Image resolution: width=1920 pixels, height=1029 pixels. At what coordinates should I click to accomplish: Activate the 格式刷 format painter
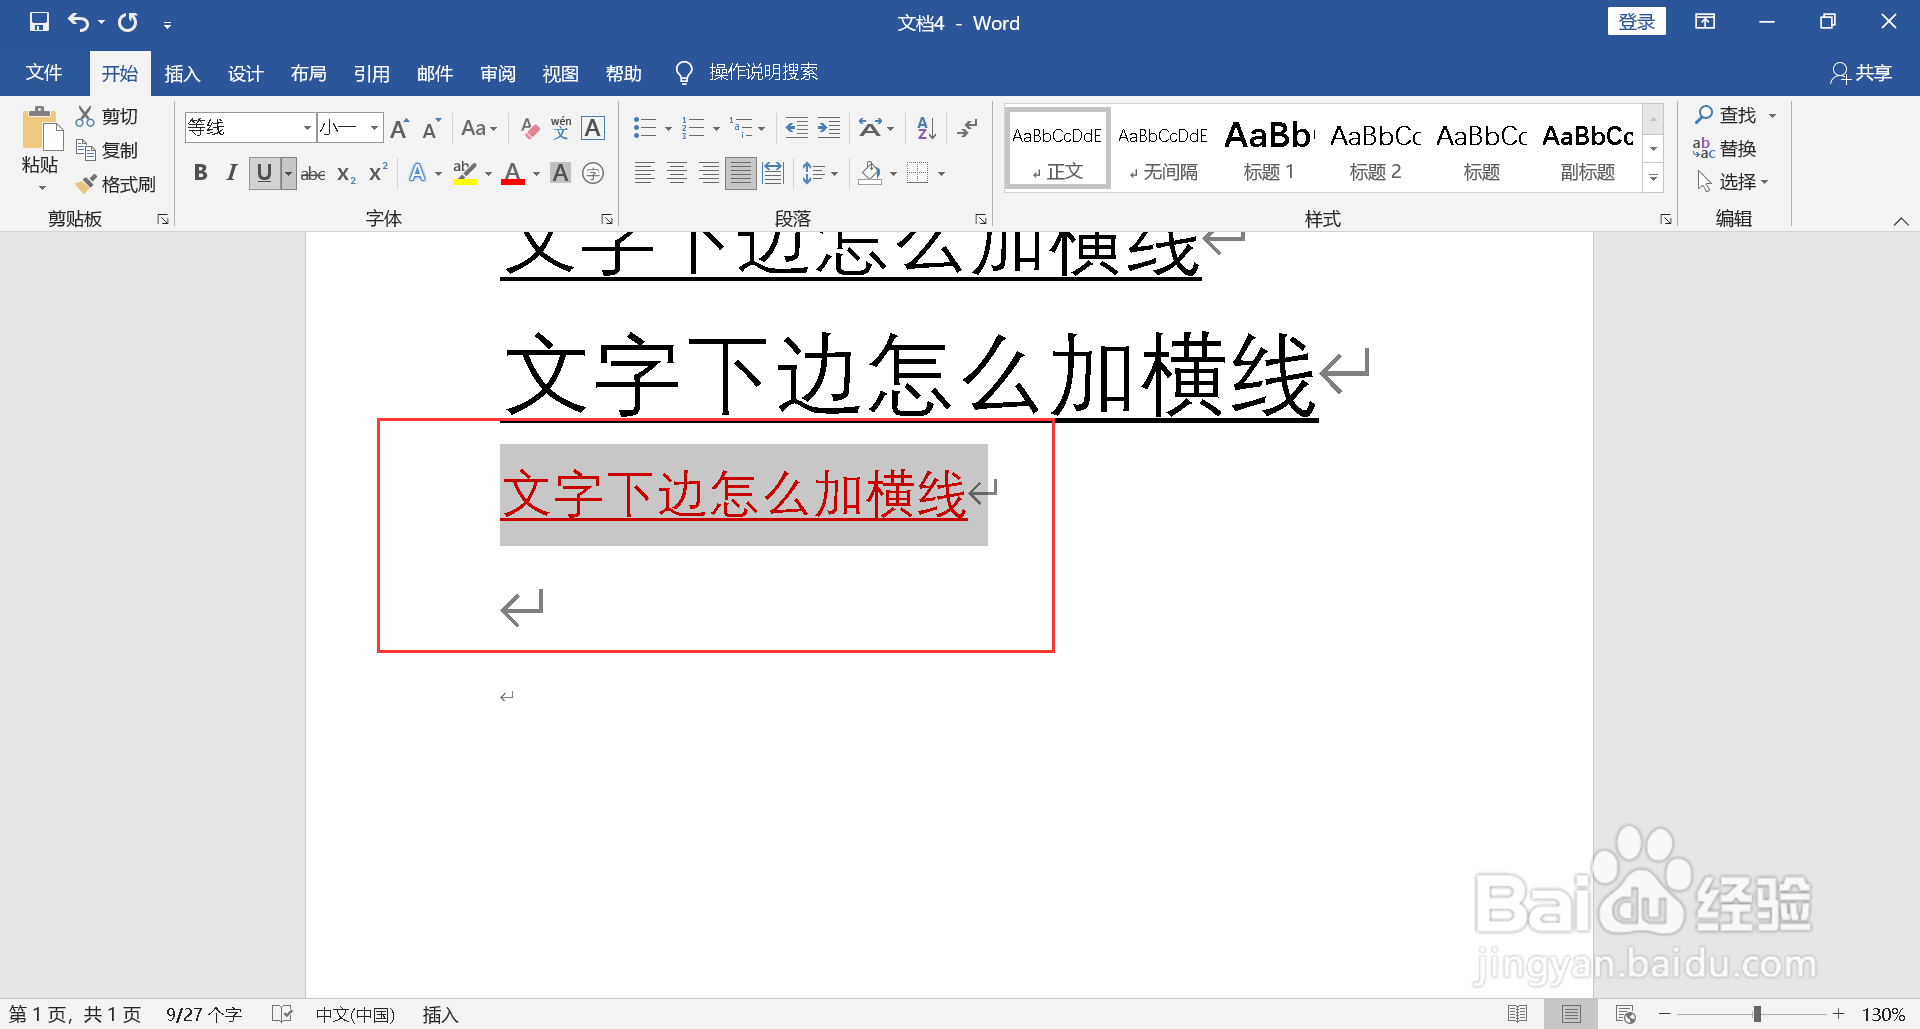[116, 185]
